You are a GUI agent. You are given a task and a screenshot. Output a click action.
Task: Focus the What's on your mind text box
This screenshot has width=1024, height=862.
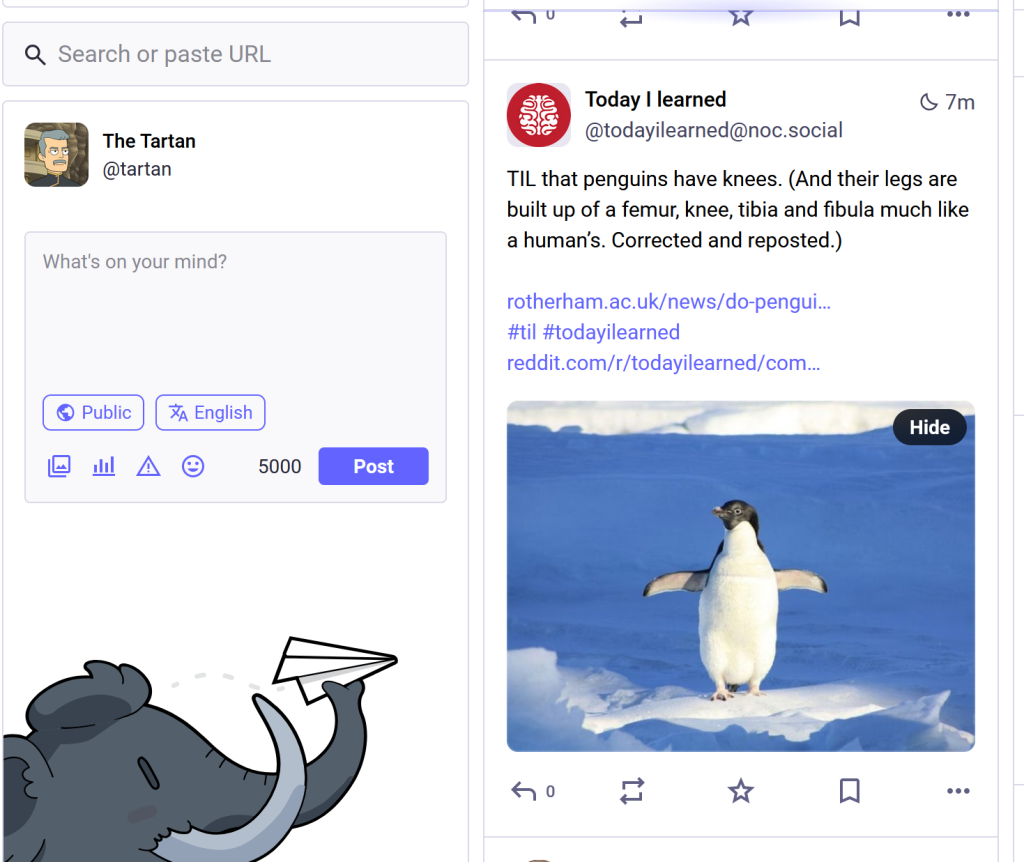tap(235, 310)
